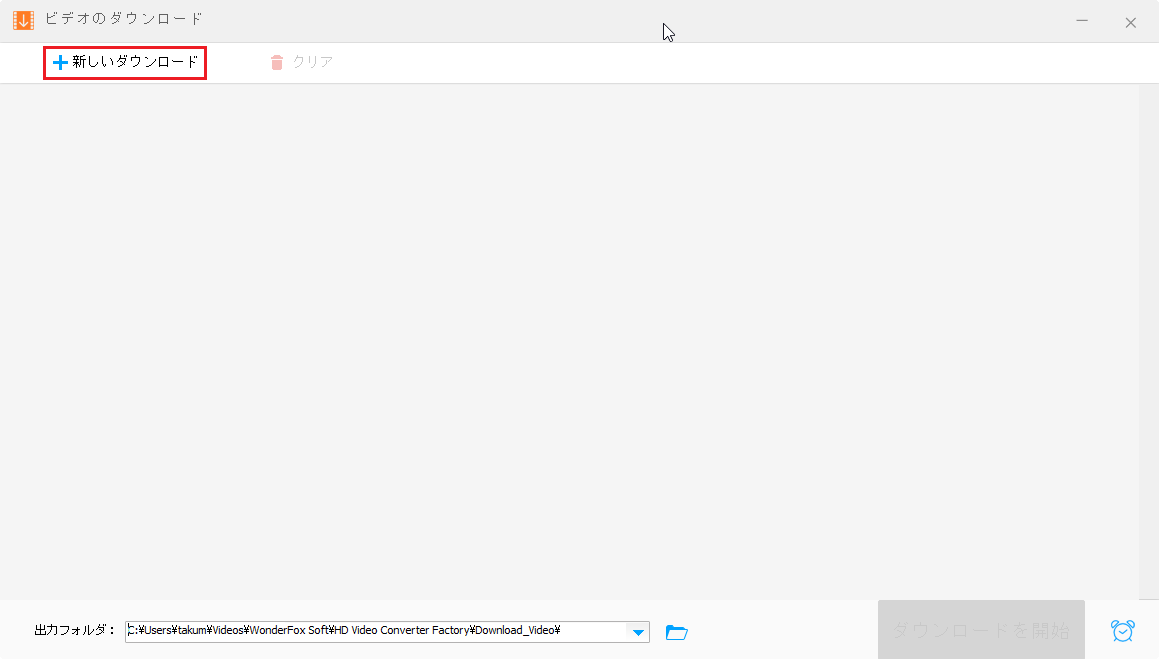Expand the output folder path dropdown arrow
This screenshot has height=660, width=1160.
[637, 632]
